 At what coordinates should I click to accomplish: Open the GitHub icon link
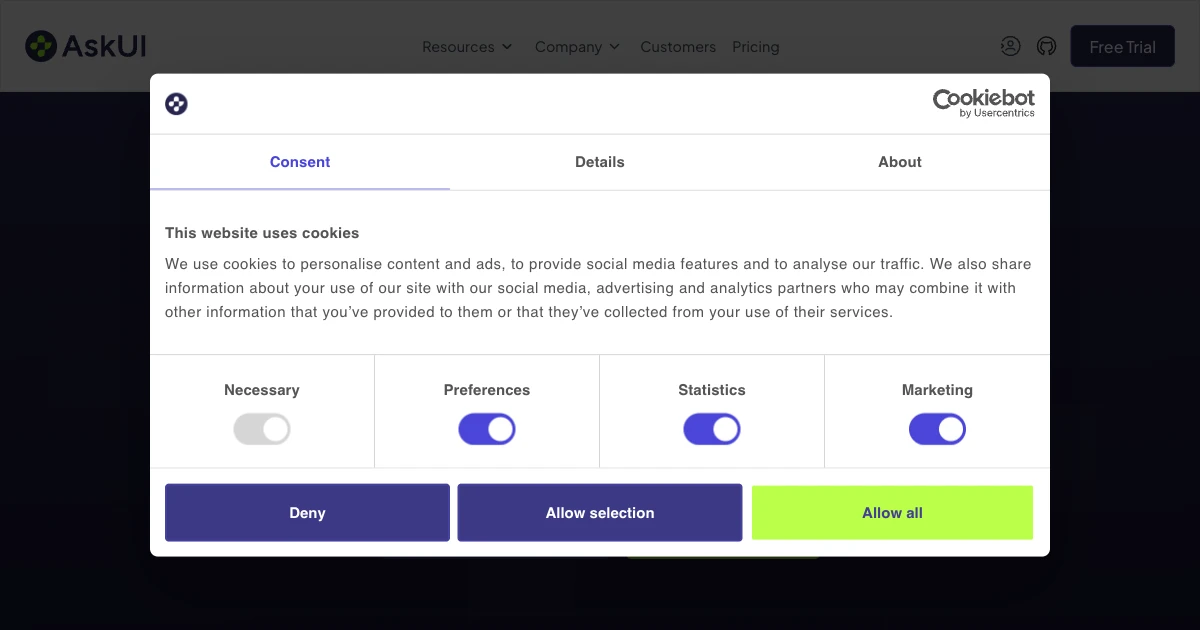tap(1047, 46)
